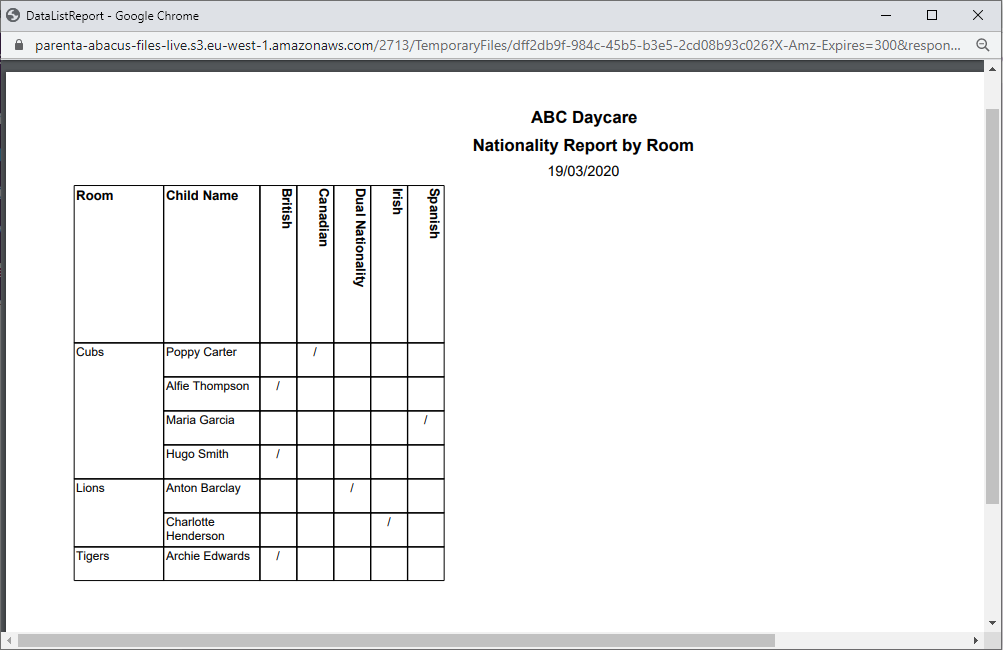The image size is (1003, 650).
Task: Close the DataListReport window
Action: (978, 15)
